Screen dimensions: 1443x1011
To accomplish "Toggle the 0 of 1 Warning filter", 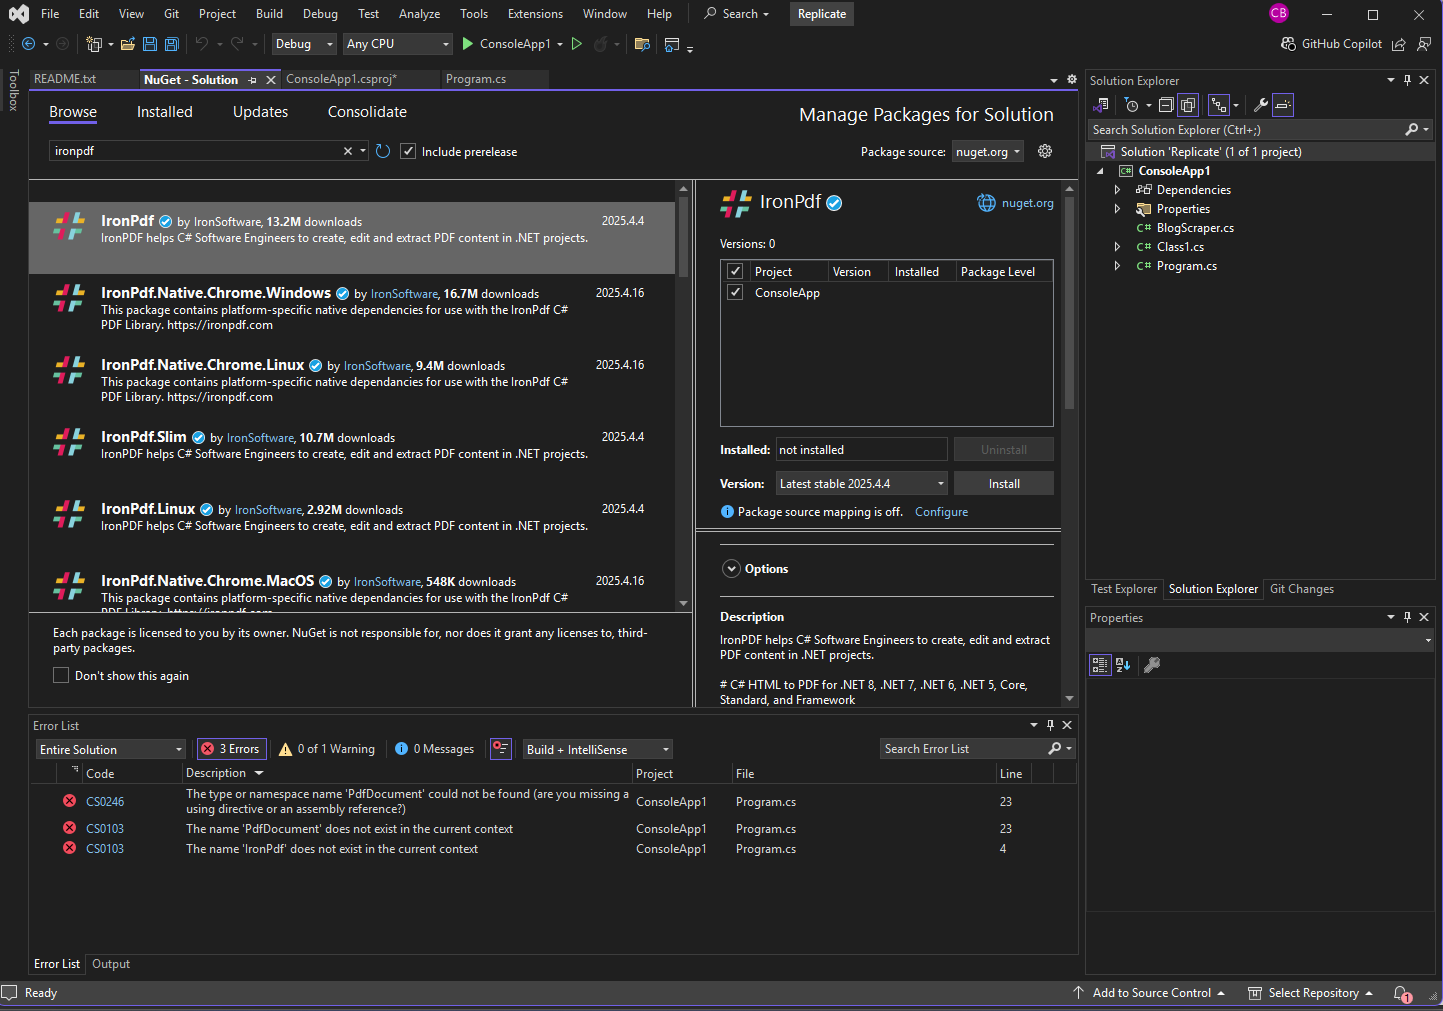I will (327, 749).
